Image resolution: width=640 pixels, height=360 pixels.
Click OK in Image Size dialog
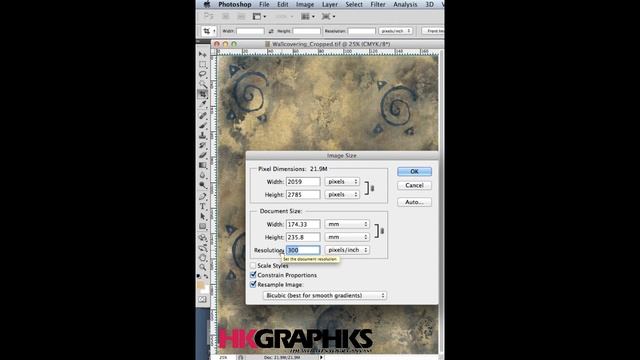coord(414,171)
